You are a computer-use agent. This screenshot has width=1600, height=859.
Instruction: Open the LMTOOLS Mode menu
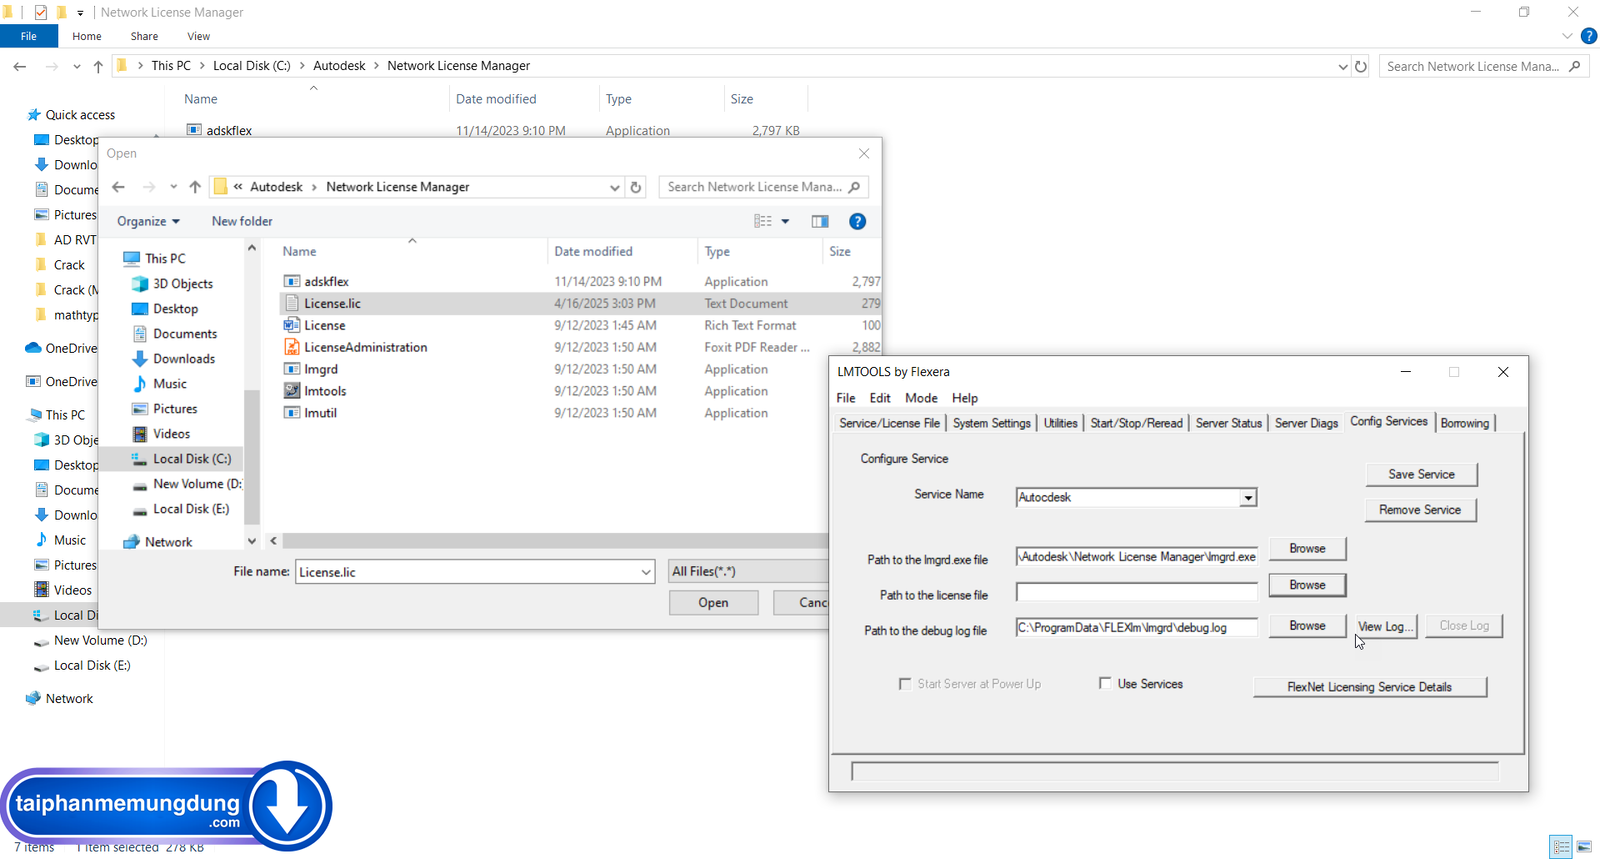pyautogui.click(x=921, y=398)
